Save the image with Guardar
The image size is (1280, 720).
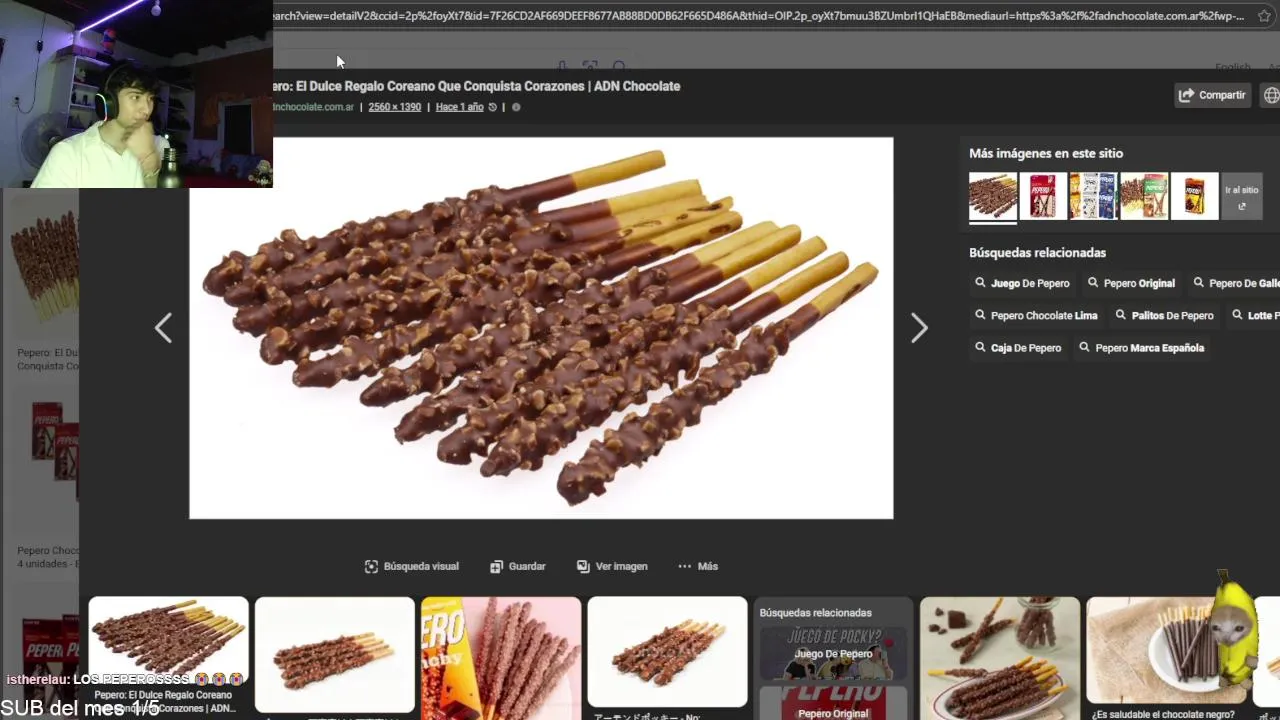[x=518, y=566]
